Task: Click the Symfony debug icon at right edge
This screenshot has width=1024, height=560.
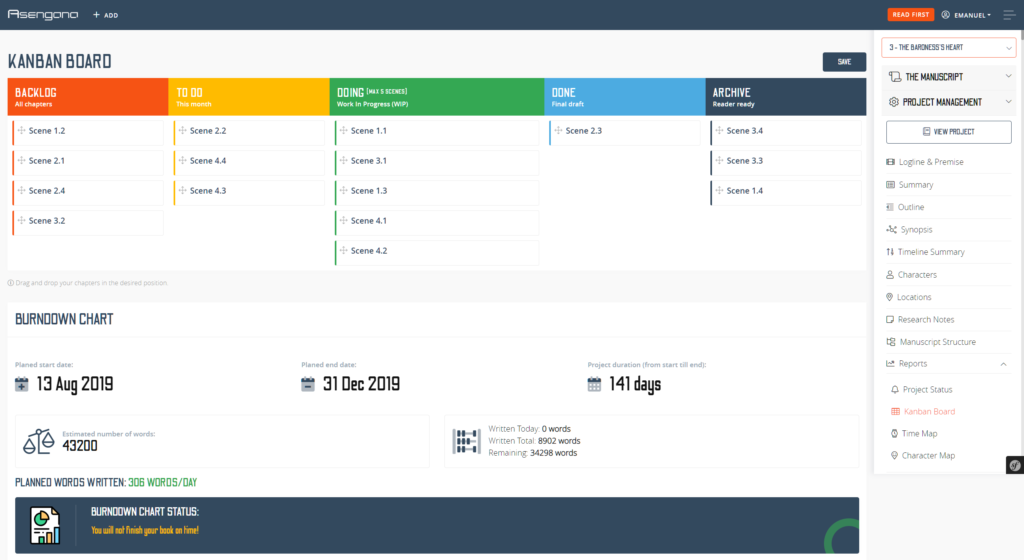Action: (x=1013, y=464)
